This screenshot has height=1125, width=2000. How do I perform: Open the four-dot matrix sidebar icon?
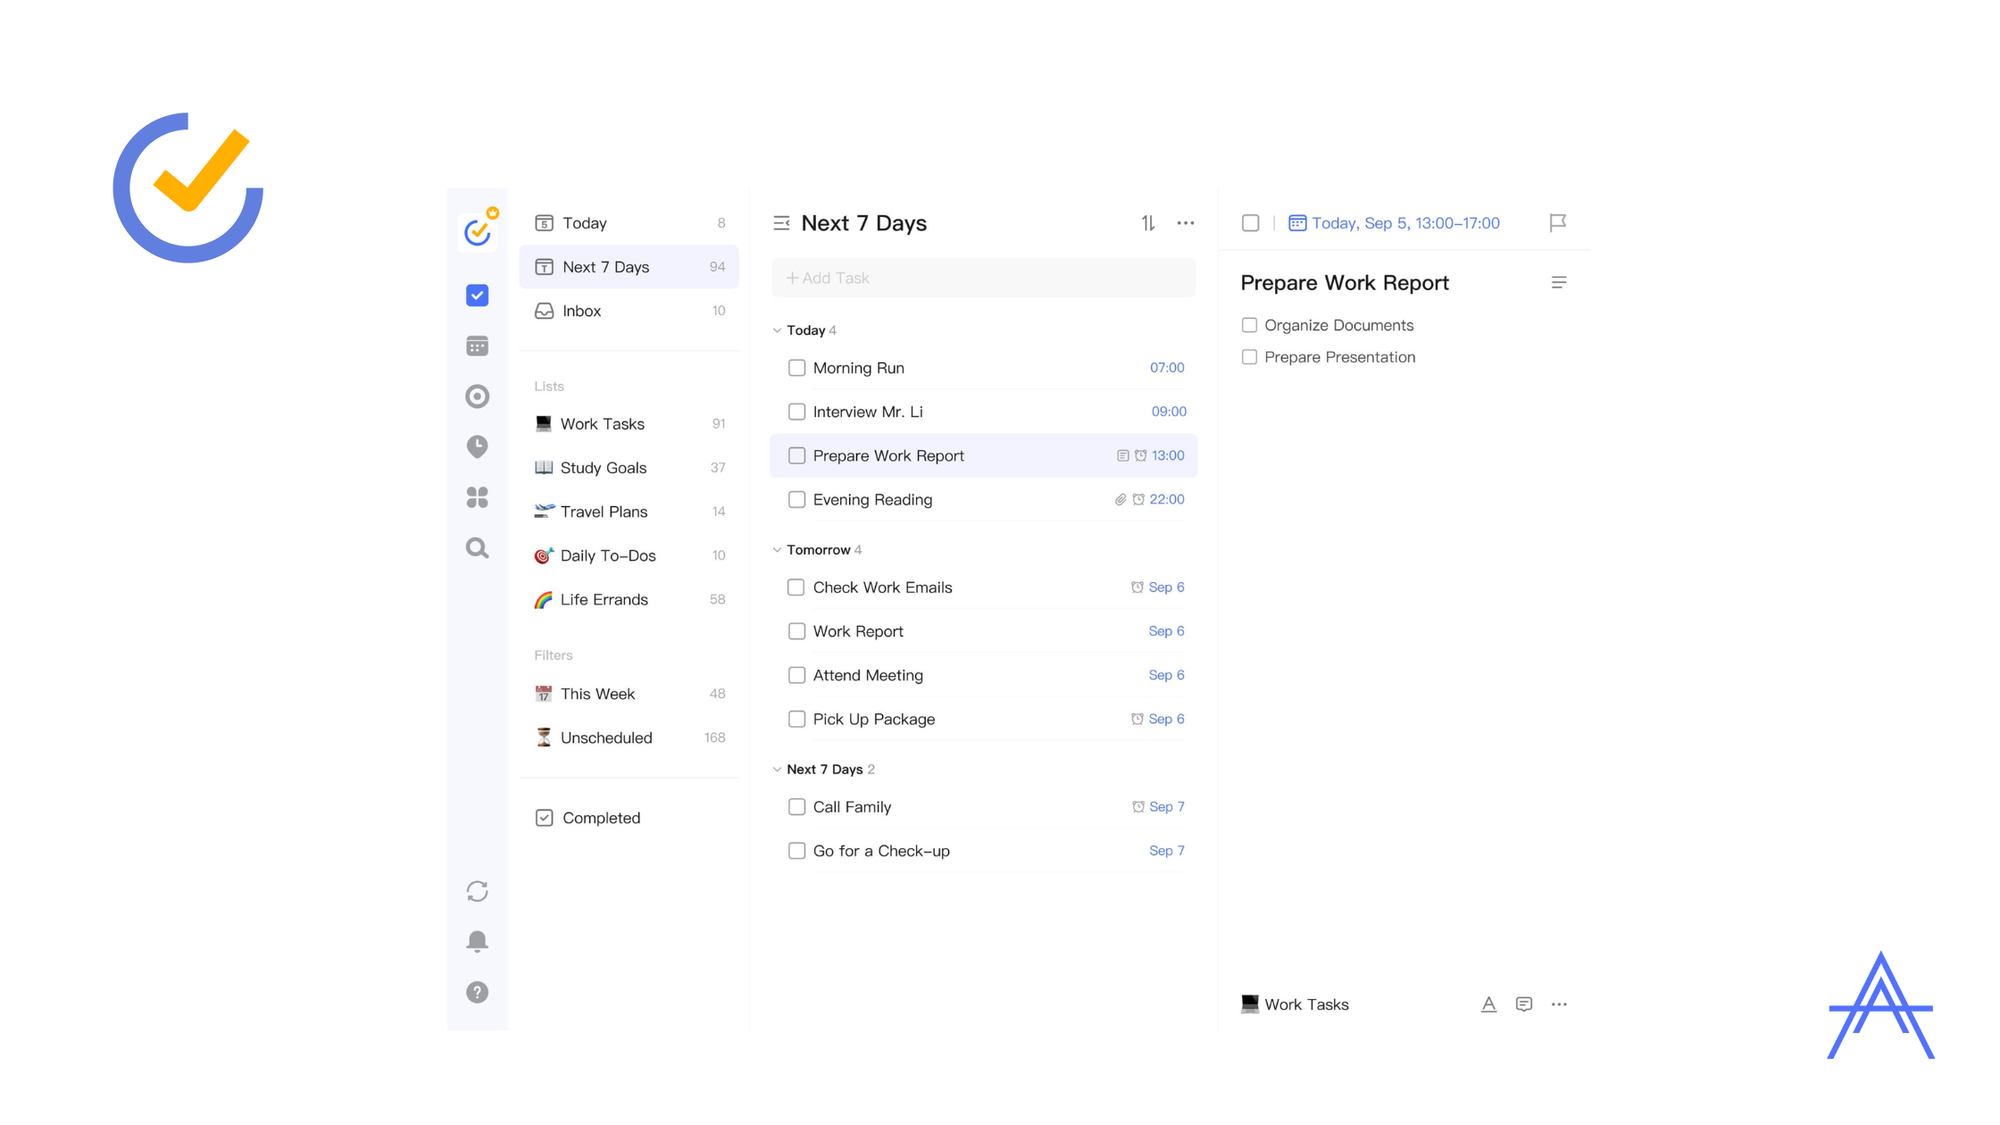[477, 497]
